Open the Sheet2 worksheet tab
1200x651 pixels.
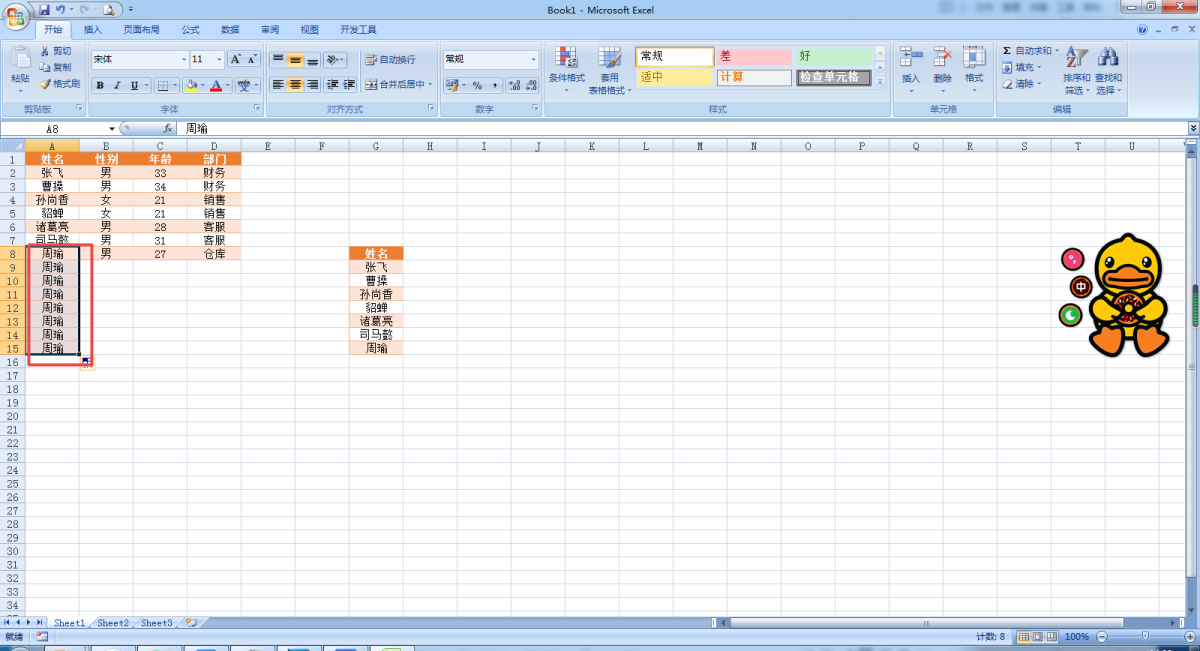pyautogui.click(x=112, y=623)
